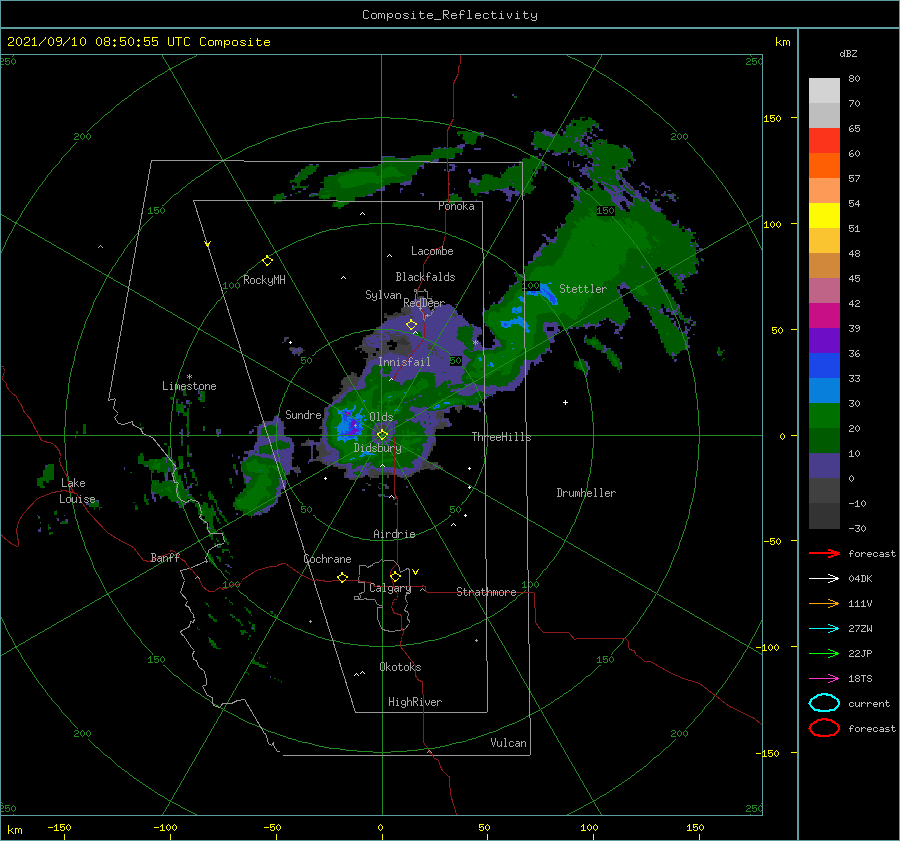Image resolution: width=900 pixels, height=841 pixels.
Task: Click the green 22JP arrow icon
Action: click(824, 653)
